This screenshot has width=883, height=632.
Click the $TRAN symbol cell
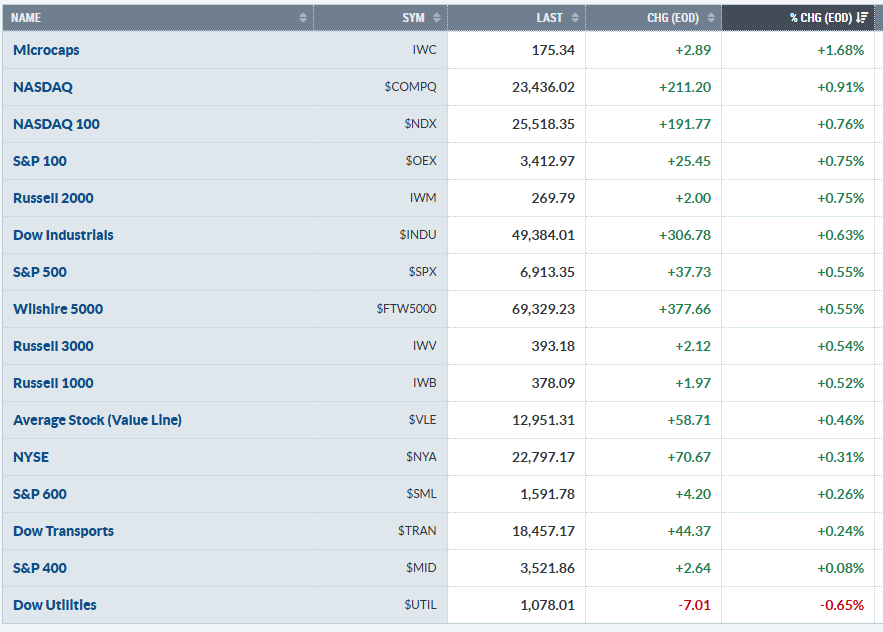pyautogui.click(x=417, y=531)
